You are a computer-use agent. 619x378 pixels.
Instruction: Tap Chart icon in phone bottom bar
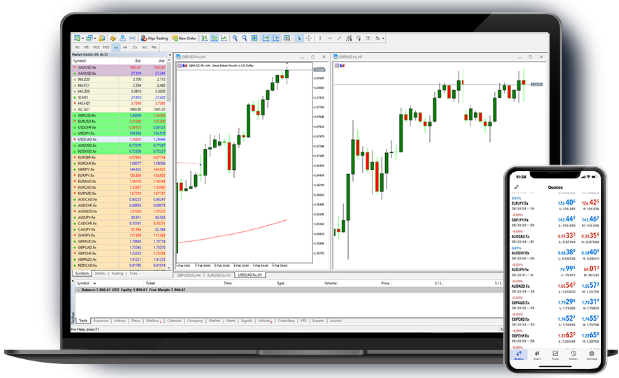[537, 355]
